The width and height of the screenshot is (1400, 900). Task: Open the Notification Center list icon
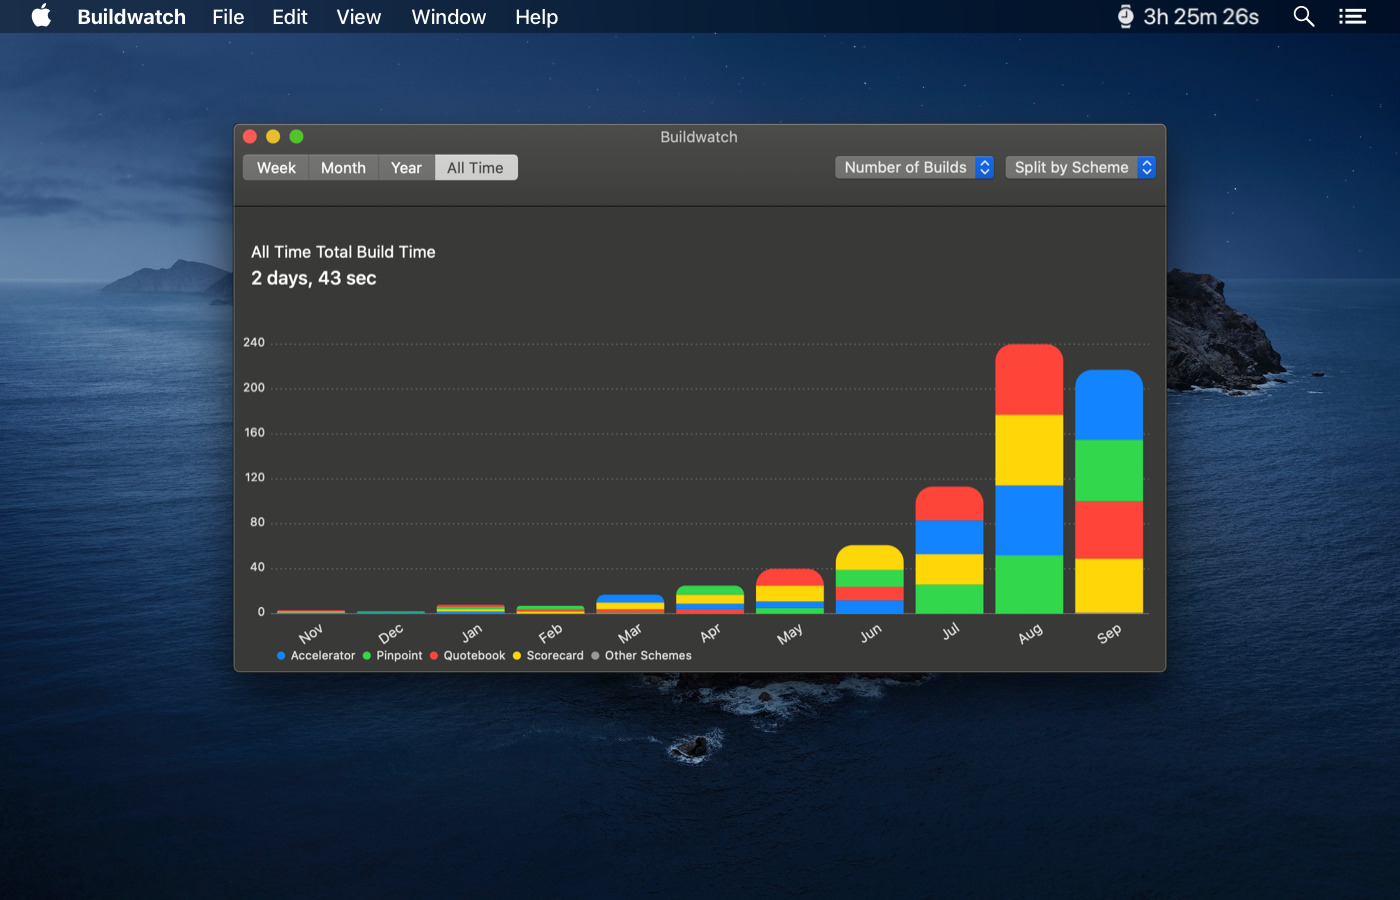[x=1352, y=16]
